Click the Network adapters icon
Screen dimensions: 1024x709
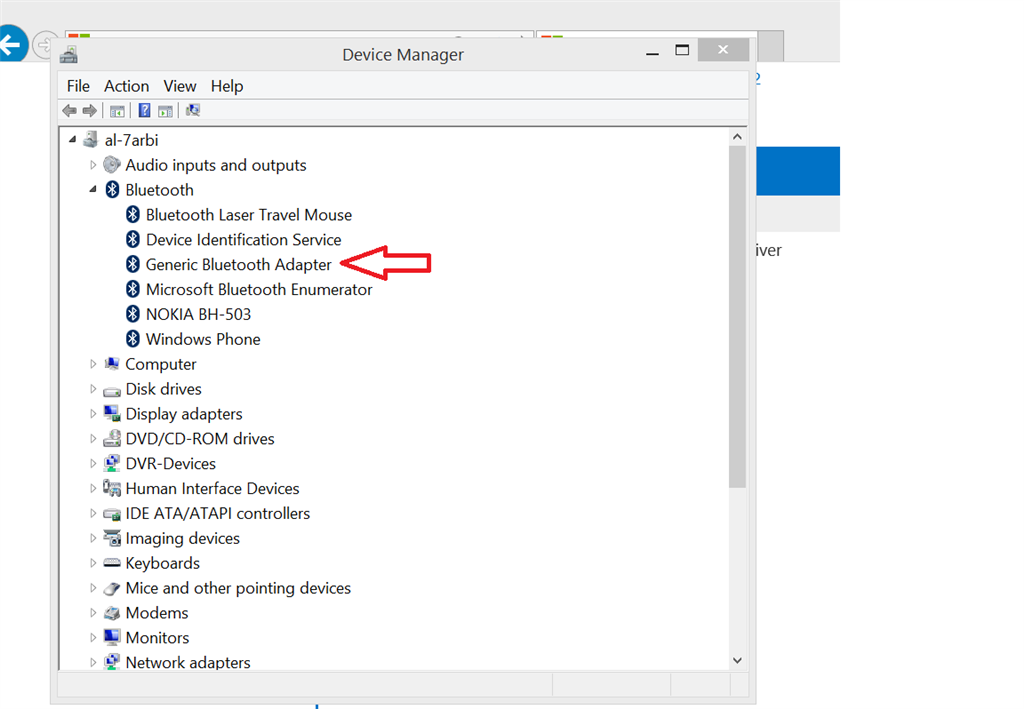pyautogui.click(x=112, y=661)
